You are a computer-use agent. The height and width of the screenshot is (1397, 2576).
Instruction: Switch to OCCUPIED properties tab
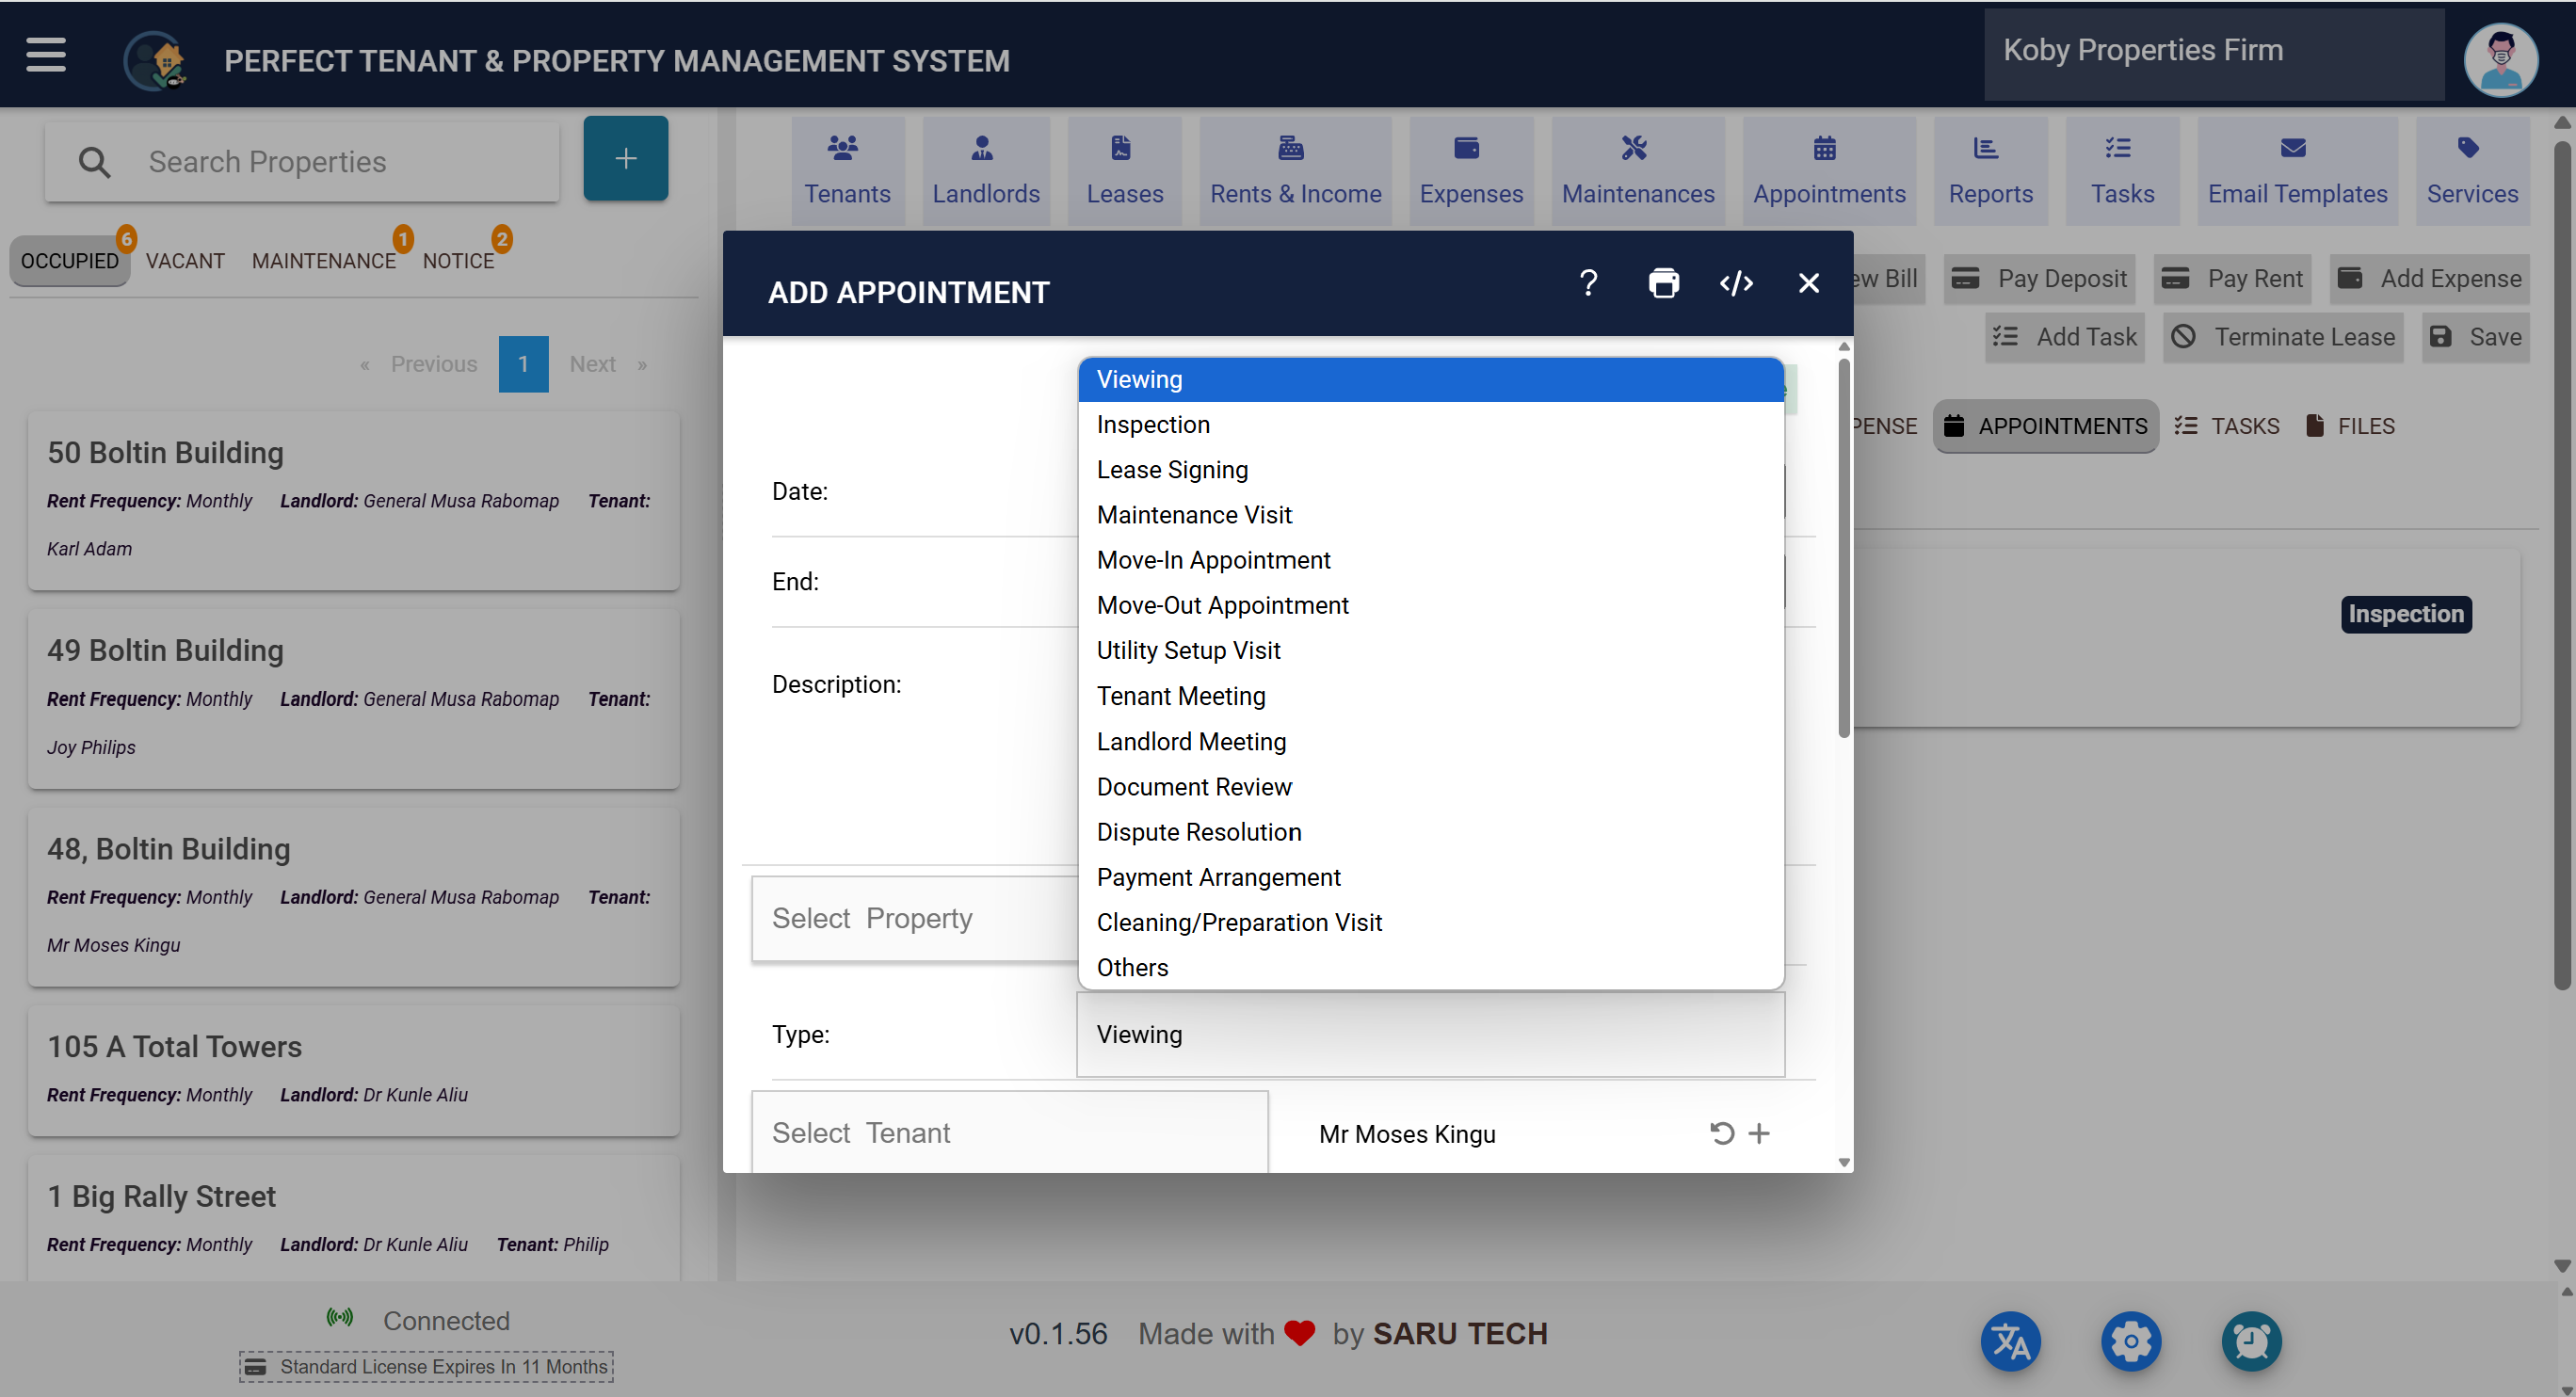tap(70, 261)
